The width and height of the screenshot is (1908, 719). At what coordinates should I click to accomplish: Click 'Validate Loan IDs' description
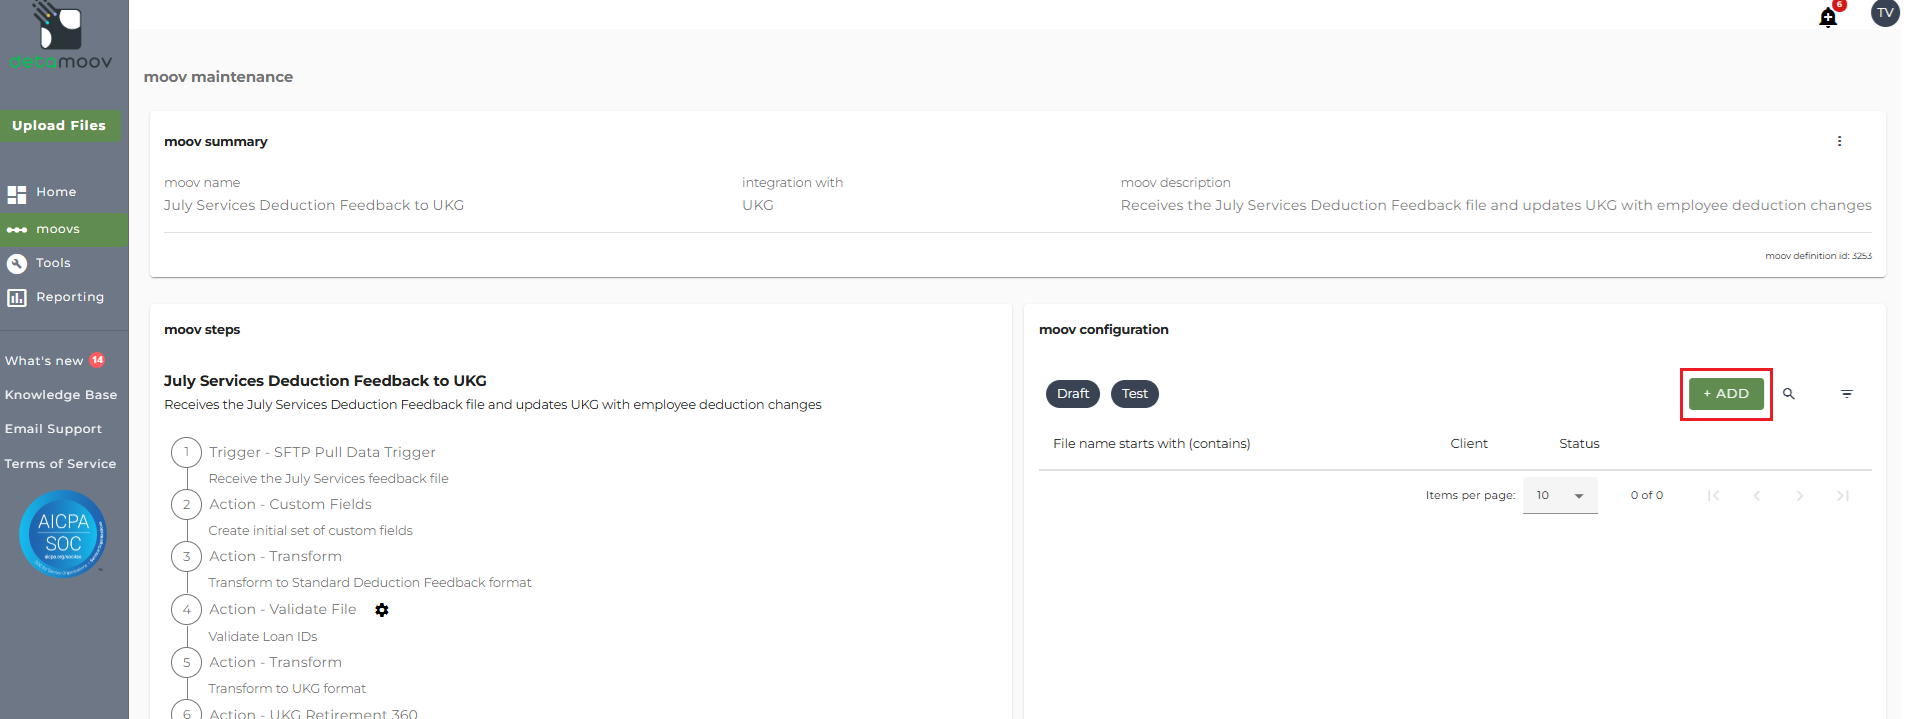tap(262, 637)
